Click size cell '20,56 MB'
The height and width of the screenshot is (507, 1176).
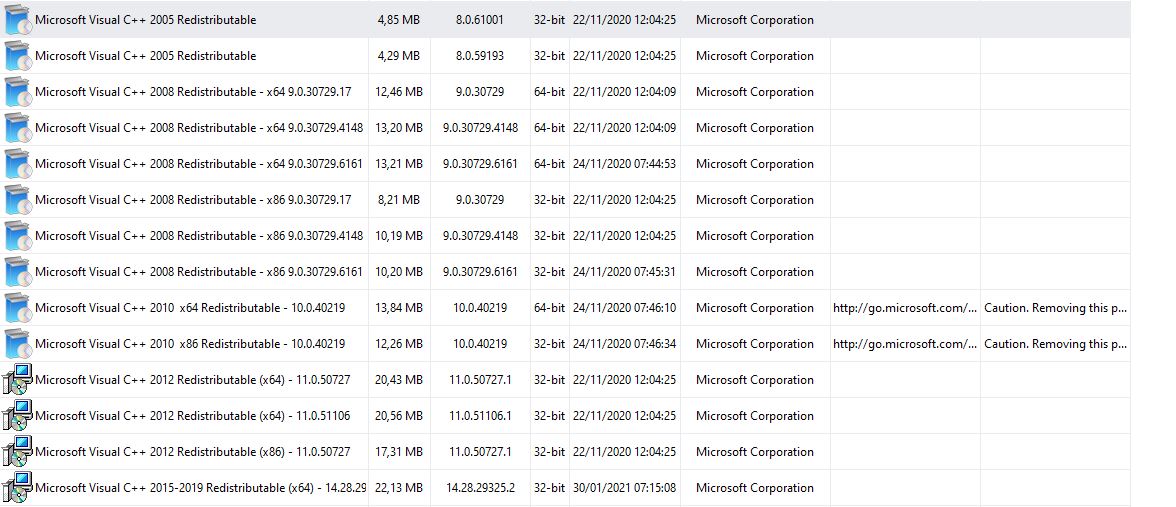pyautogui.click(x=399, y=416)
